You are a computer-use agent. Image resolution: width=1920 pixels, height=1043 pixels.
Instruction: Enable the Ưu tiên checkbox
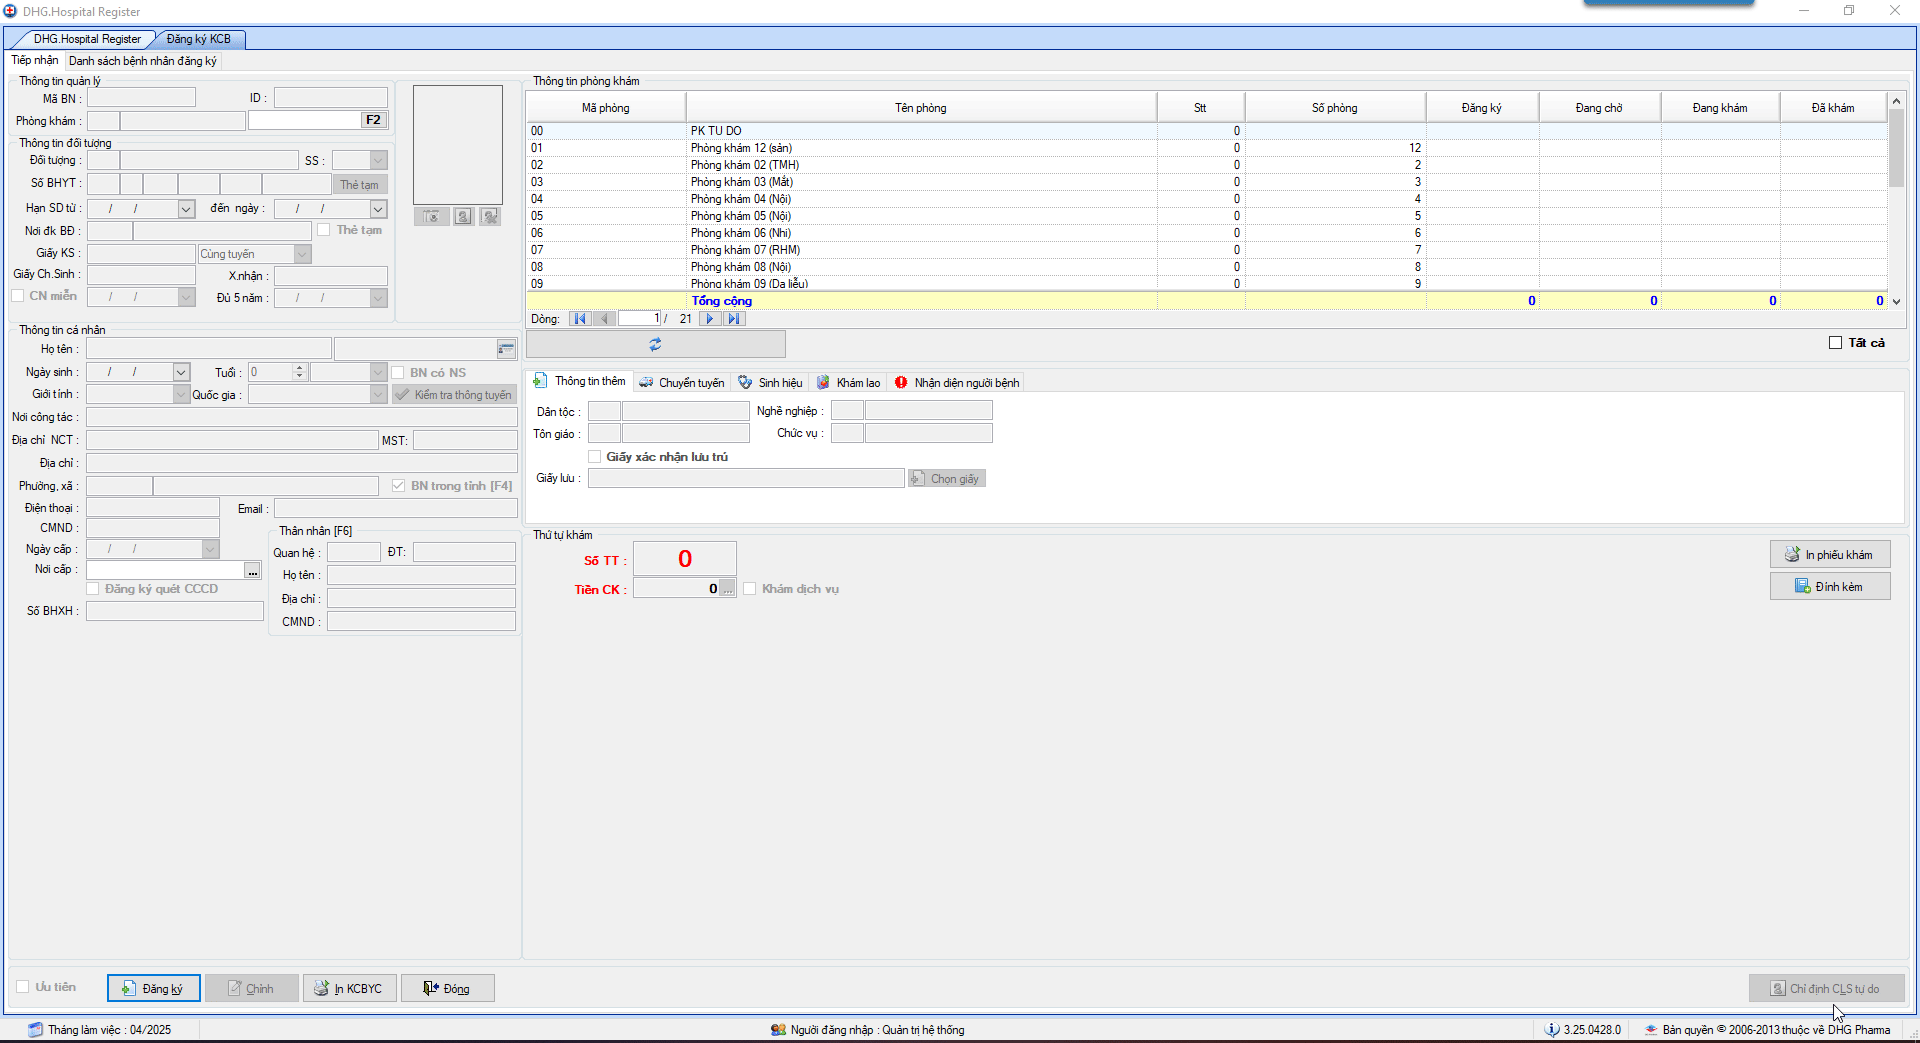pyautogui.click(x=22, y=987)
